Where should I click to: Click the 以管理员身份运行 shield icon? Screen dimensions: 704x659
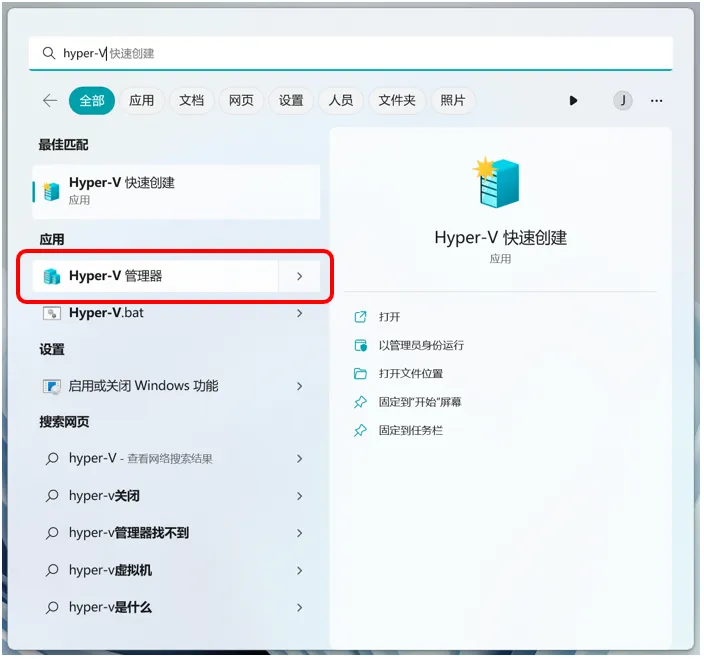[x=361, y=345]
